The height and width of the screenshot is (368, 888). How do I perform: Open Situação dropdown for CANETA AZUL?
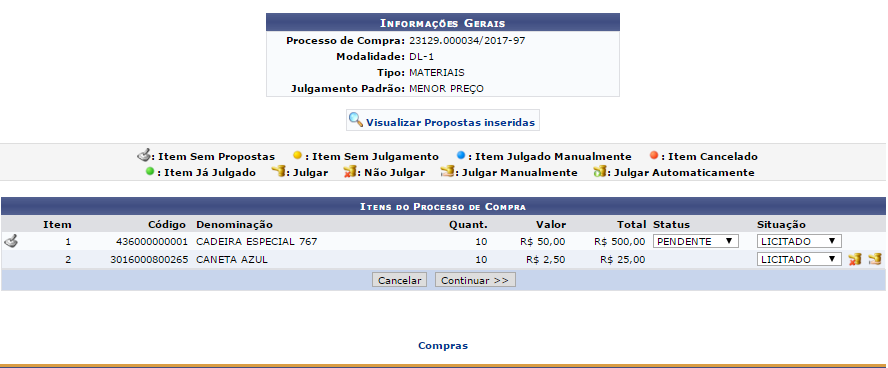coord(799,259)
